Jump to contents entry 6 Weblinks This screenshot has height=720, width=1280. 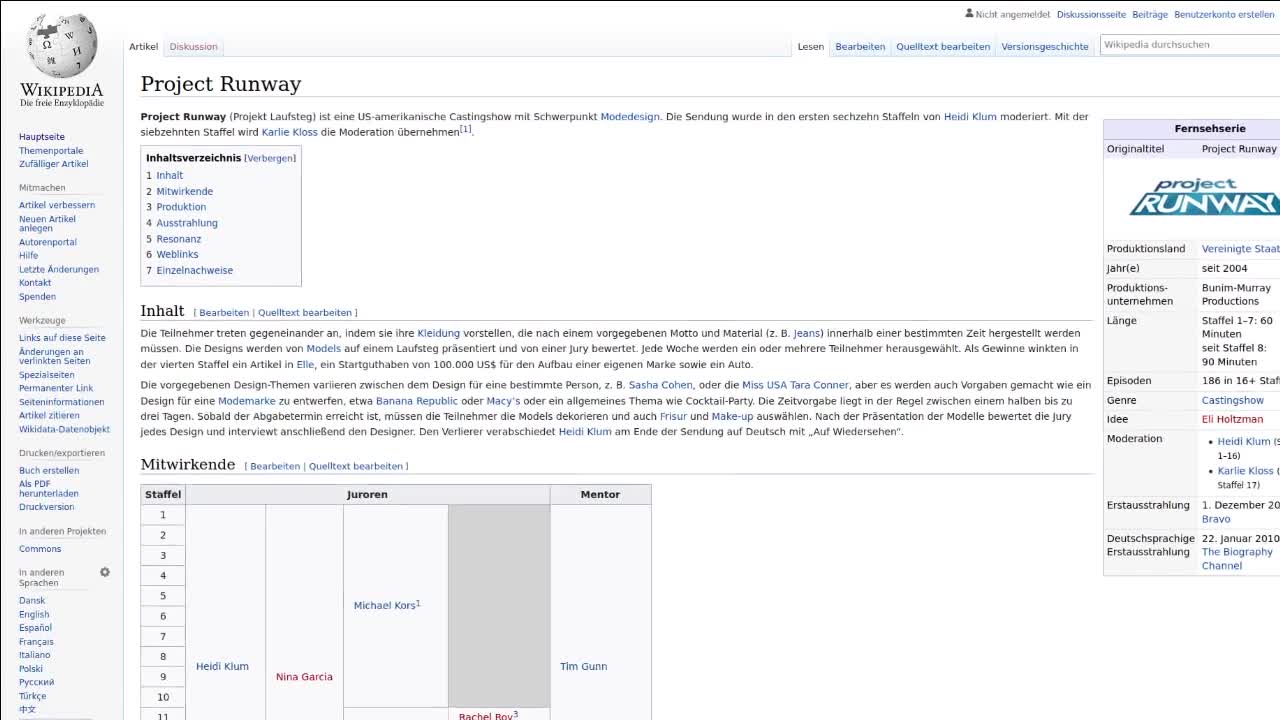172,254
